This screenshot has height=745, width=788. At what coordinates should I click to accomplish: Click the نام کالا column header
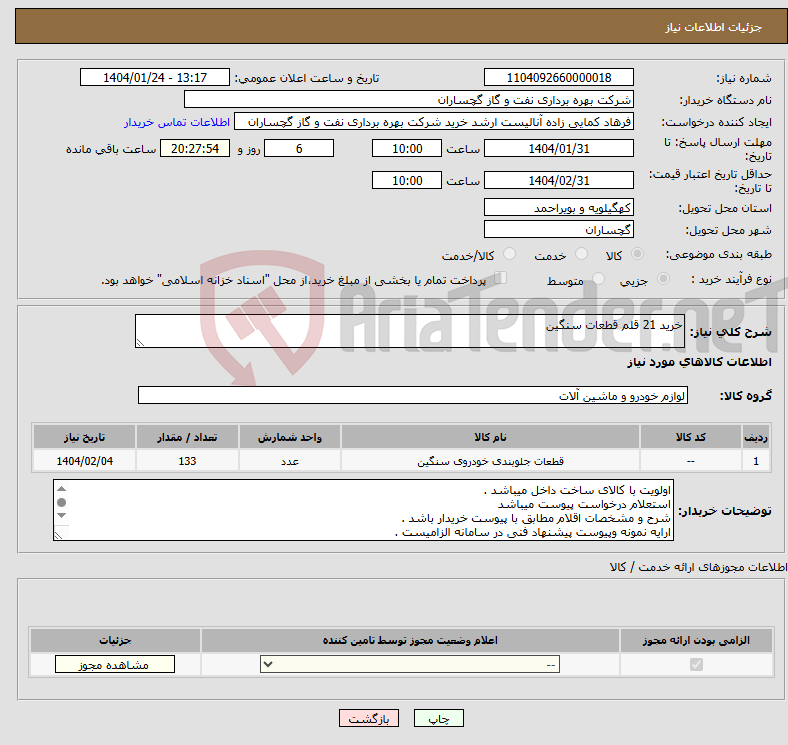[490, 438]
